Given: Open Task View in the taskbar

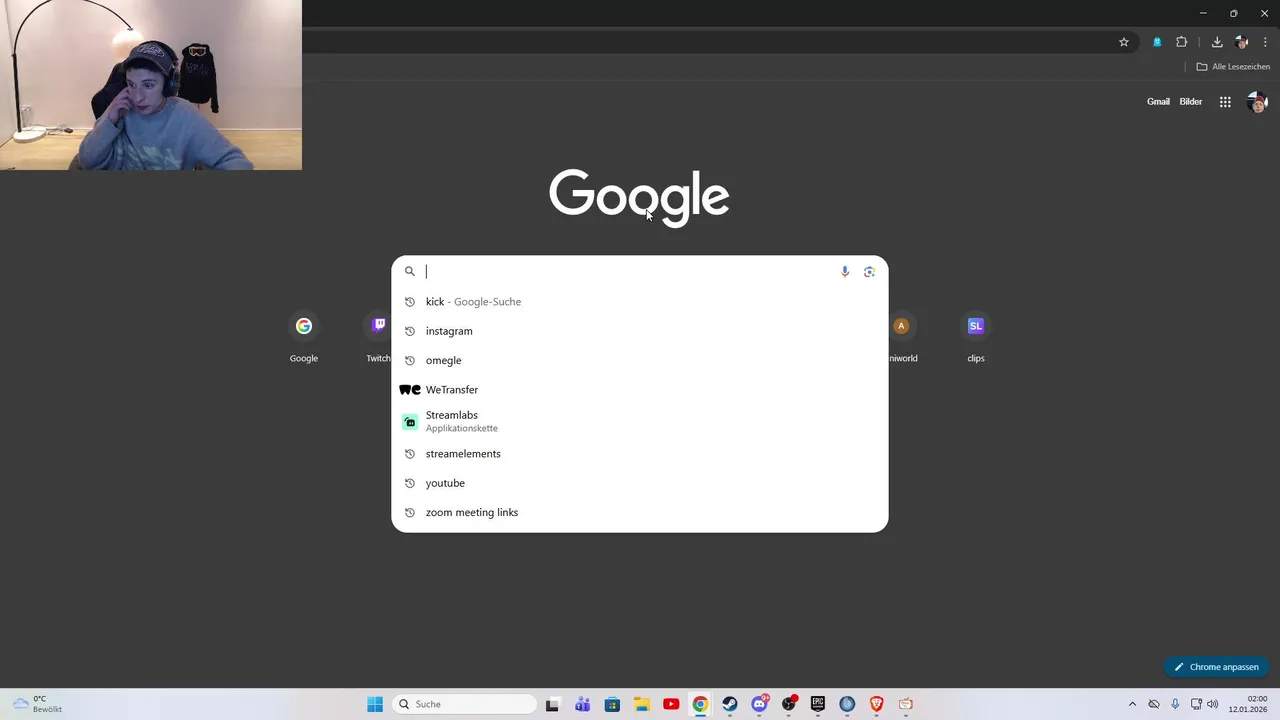Looking at the screenshot, I should 552,704.
